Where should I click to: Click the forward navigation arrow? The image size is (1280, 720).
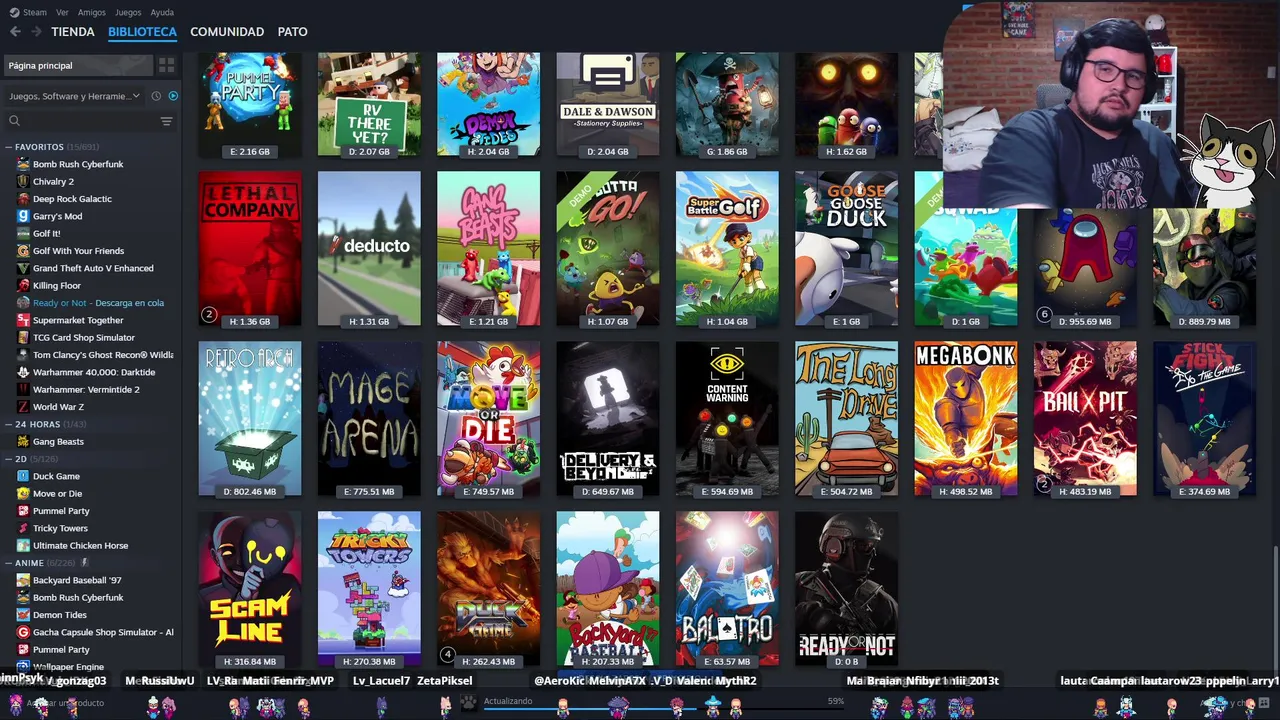(36, 32)
